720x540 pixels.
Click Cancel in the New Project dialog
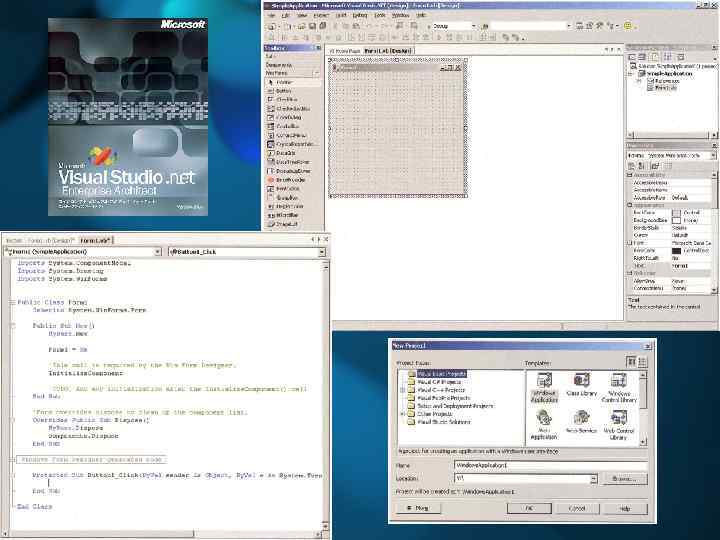(x=577, y=508)
